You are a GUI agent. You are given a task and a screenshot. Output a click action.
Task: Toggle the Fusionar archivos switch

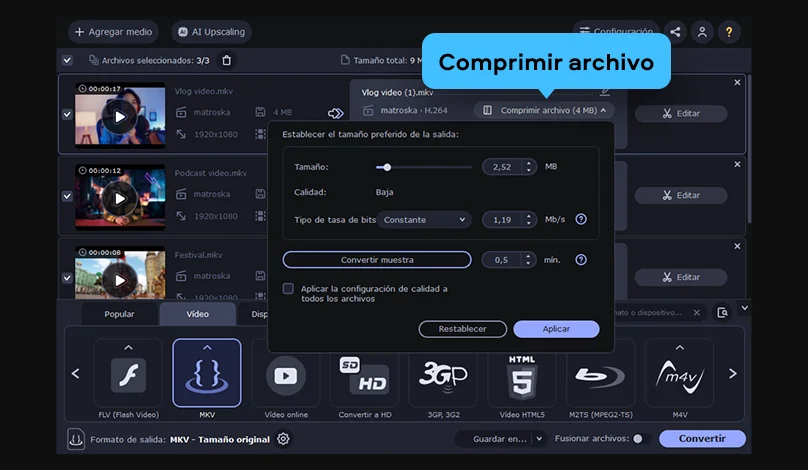coord(637,439)
